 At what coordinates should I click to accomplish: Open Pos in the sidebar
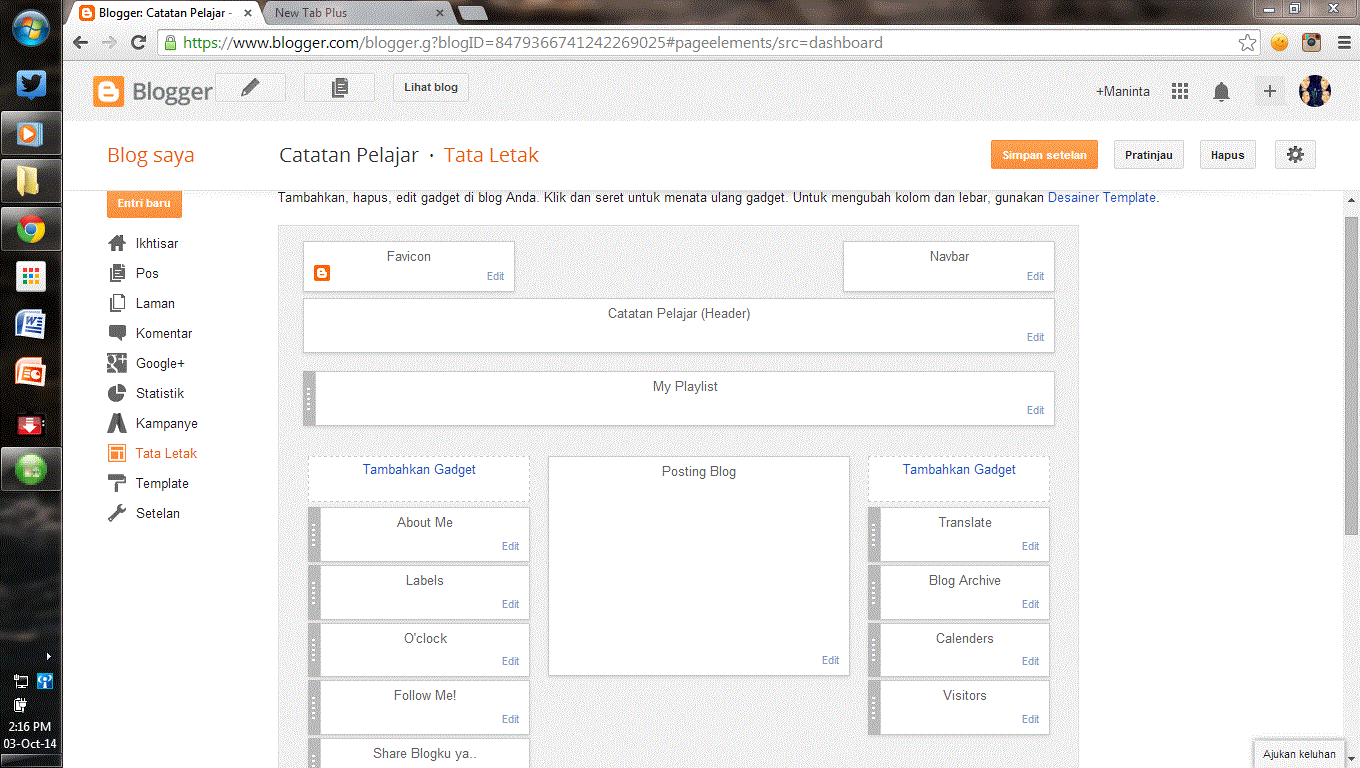point(147,273)
